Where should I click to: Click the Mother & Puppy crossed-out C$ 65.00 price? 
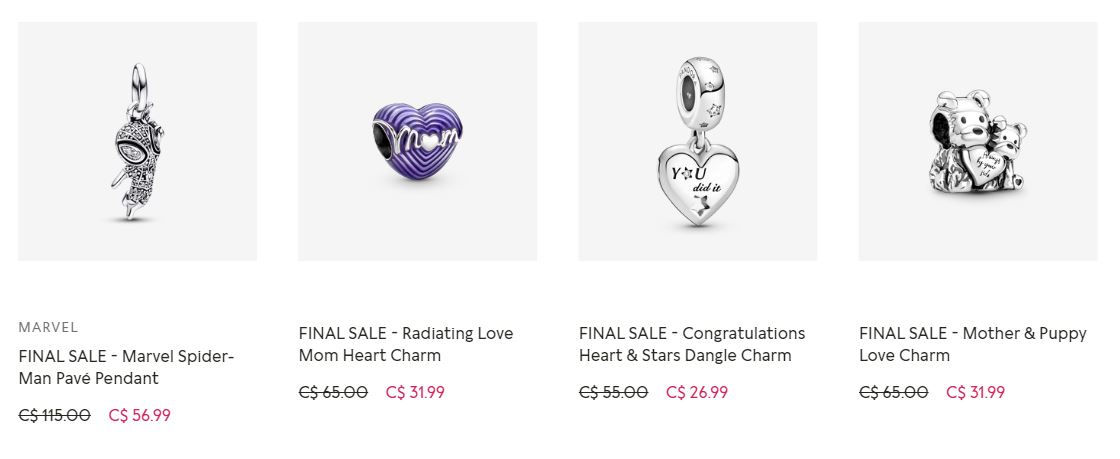tap(894, 393)
